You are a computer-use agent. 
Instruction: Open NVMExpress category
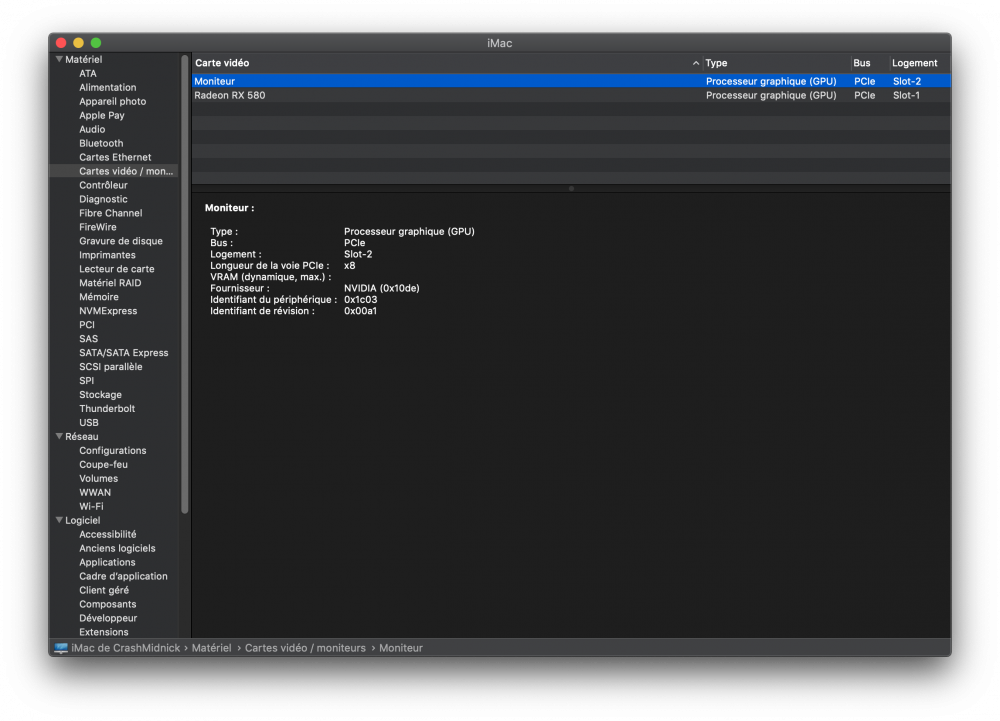pyautogui.click(x=108, y=311)
